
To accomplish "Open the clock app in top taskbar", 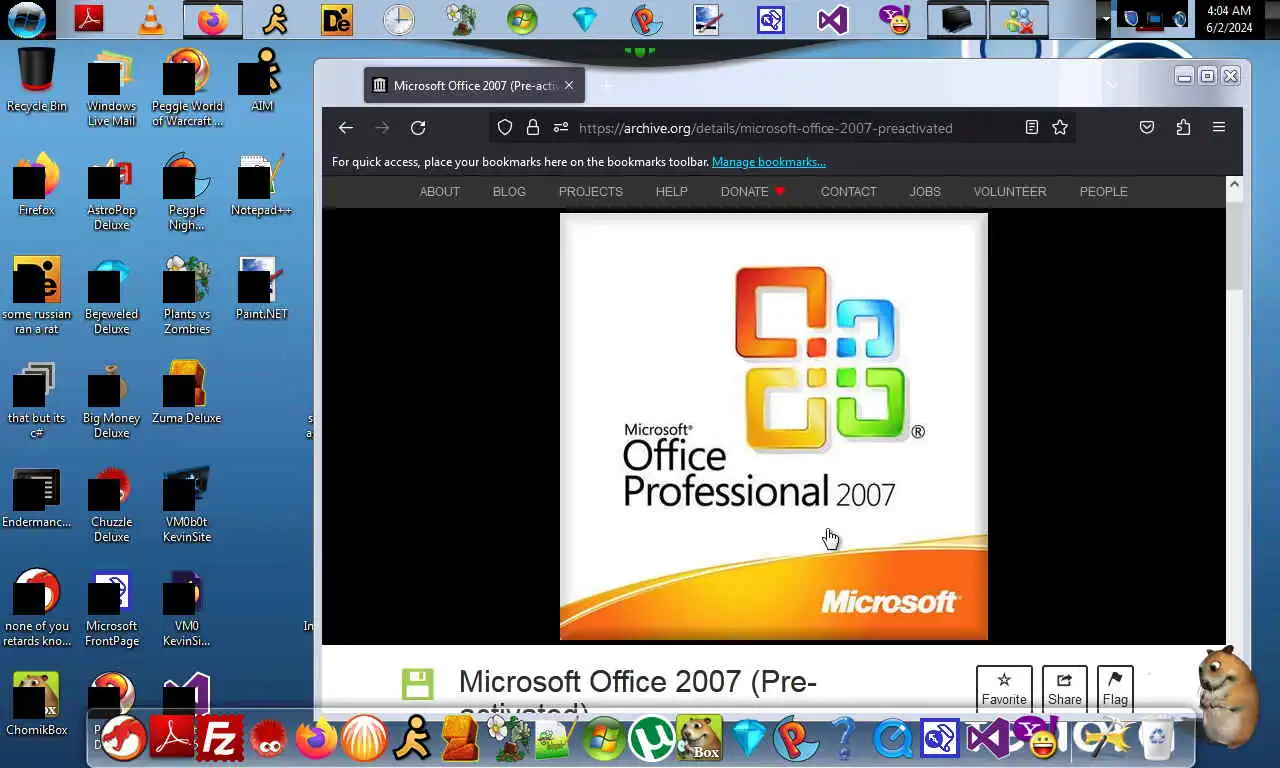I will point(398,19).
